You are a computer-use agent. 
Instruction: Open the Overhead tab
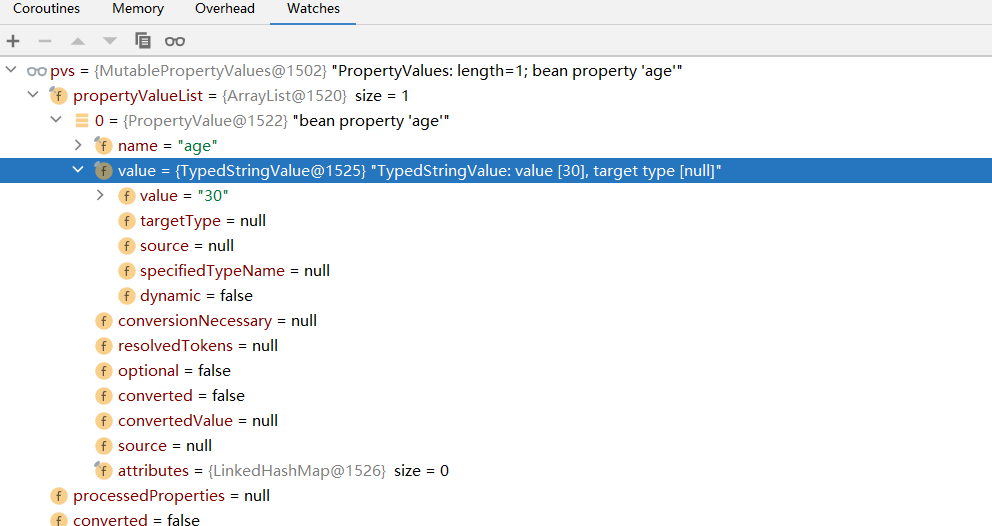click(x=225, y=9)
